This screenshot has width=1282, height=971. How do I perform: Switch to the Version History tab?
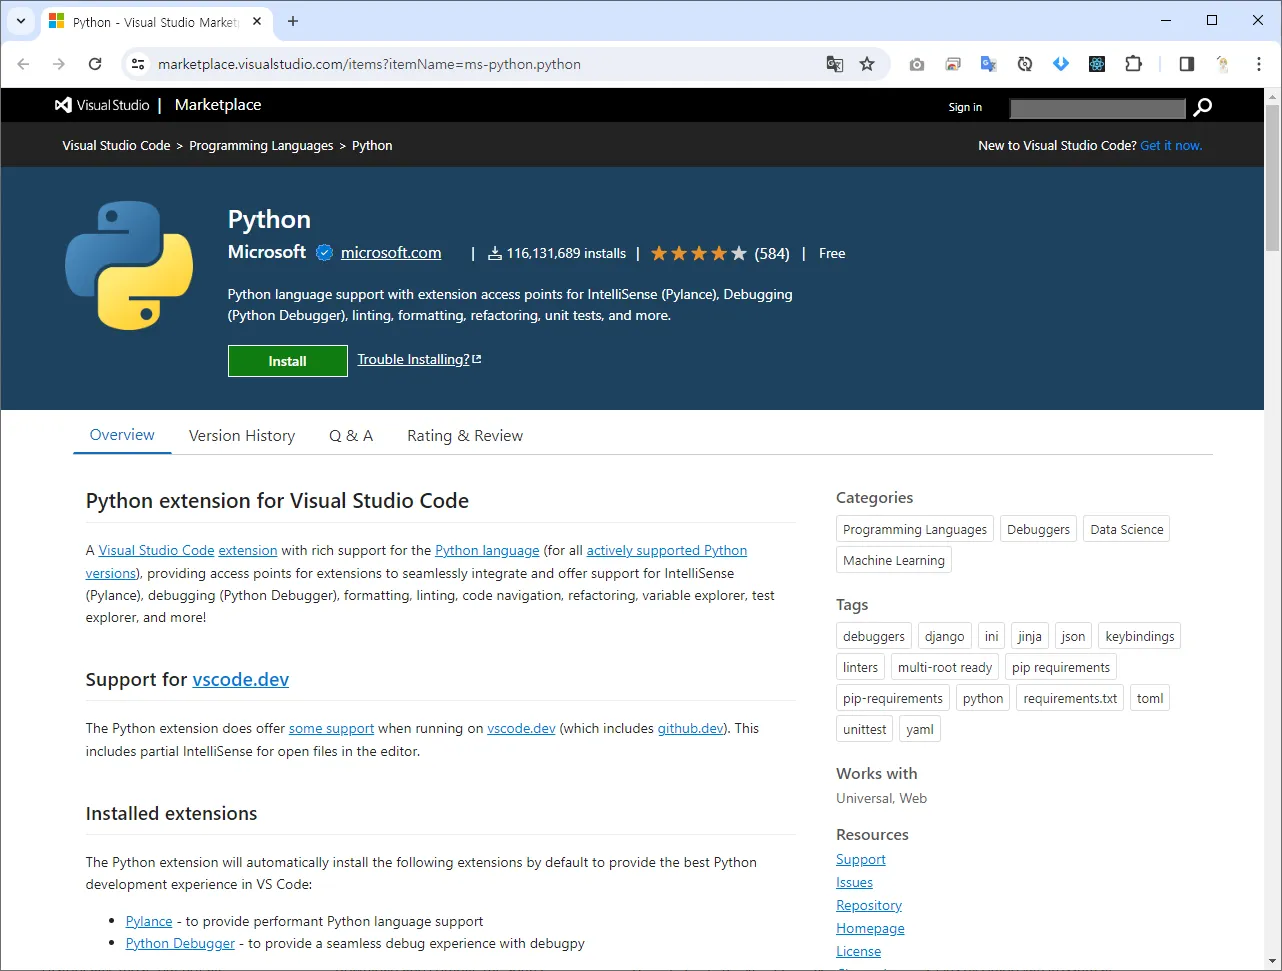[x=242, y=436]
